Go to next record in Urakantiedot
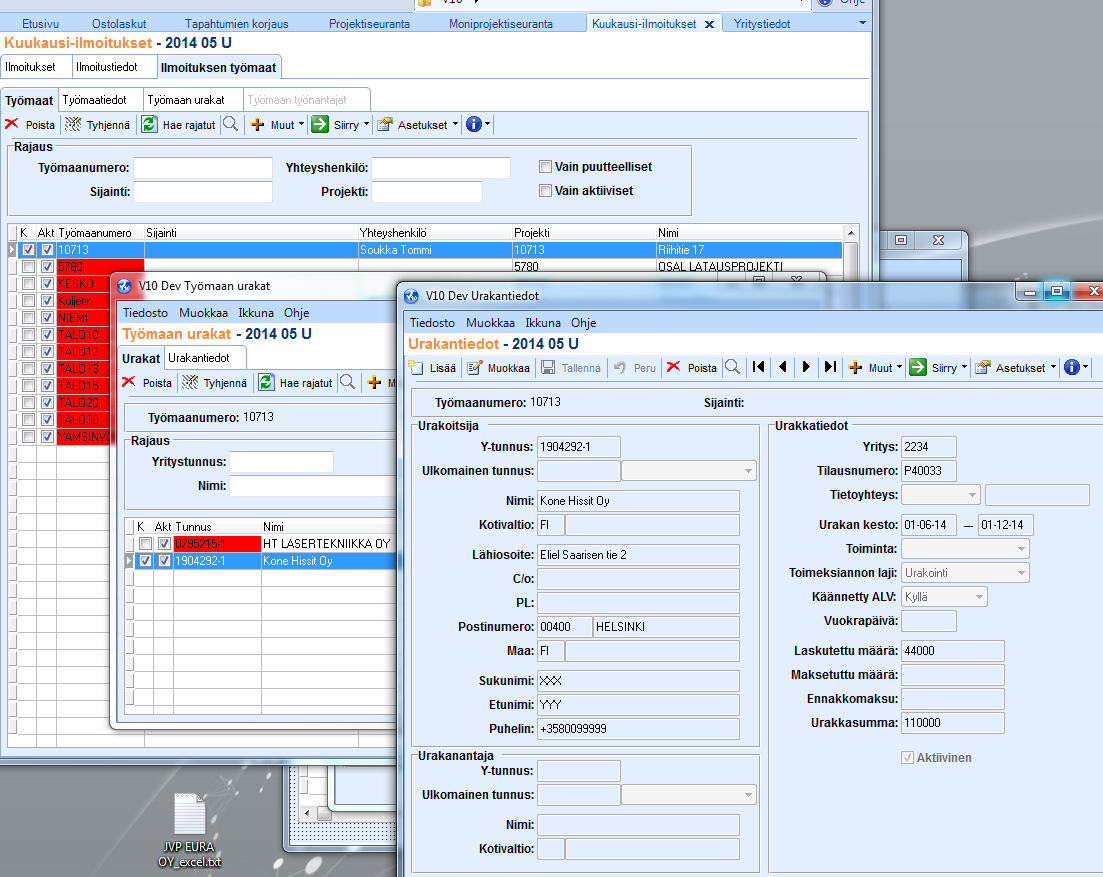The image size is (1103, 877). [x=806, y=366]
